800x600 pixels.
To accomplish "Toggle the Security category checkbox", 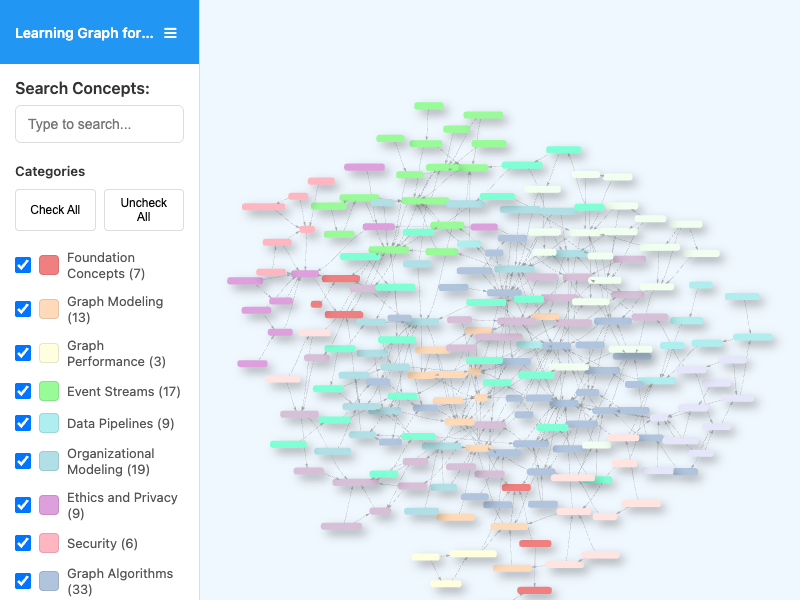I will coord(23,543).
